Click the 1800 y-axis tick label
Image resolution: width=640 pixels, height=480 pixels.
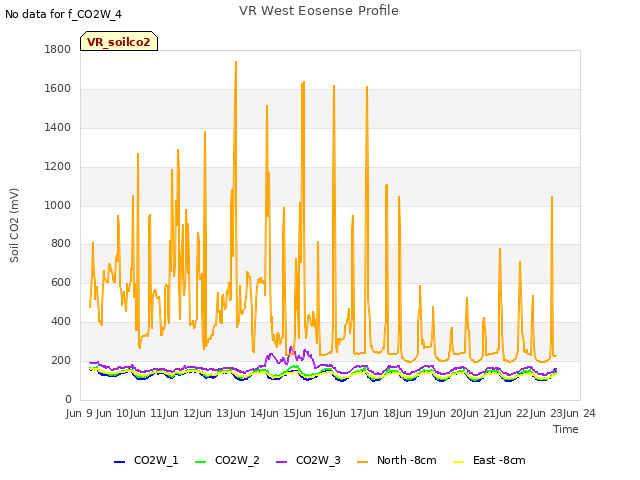point(58,49)
